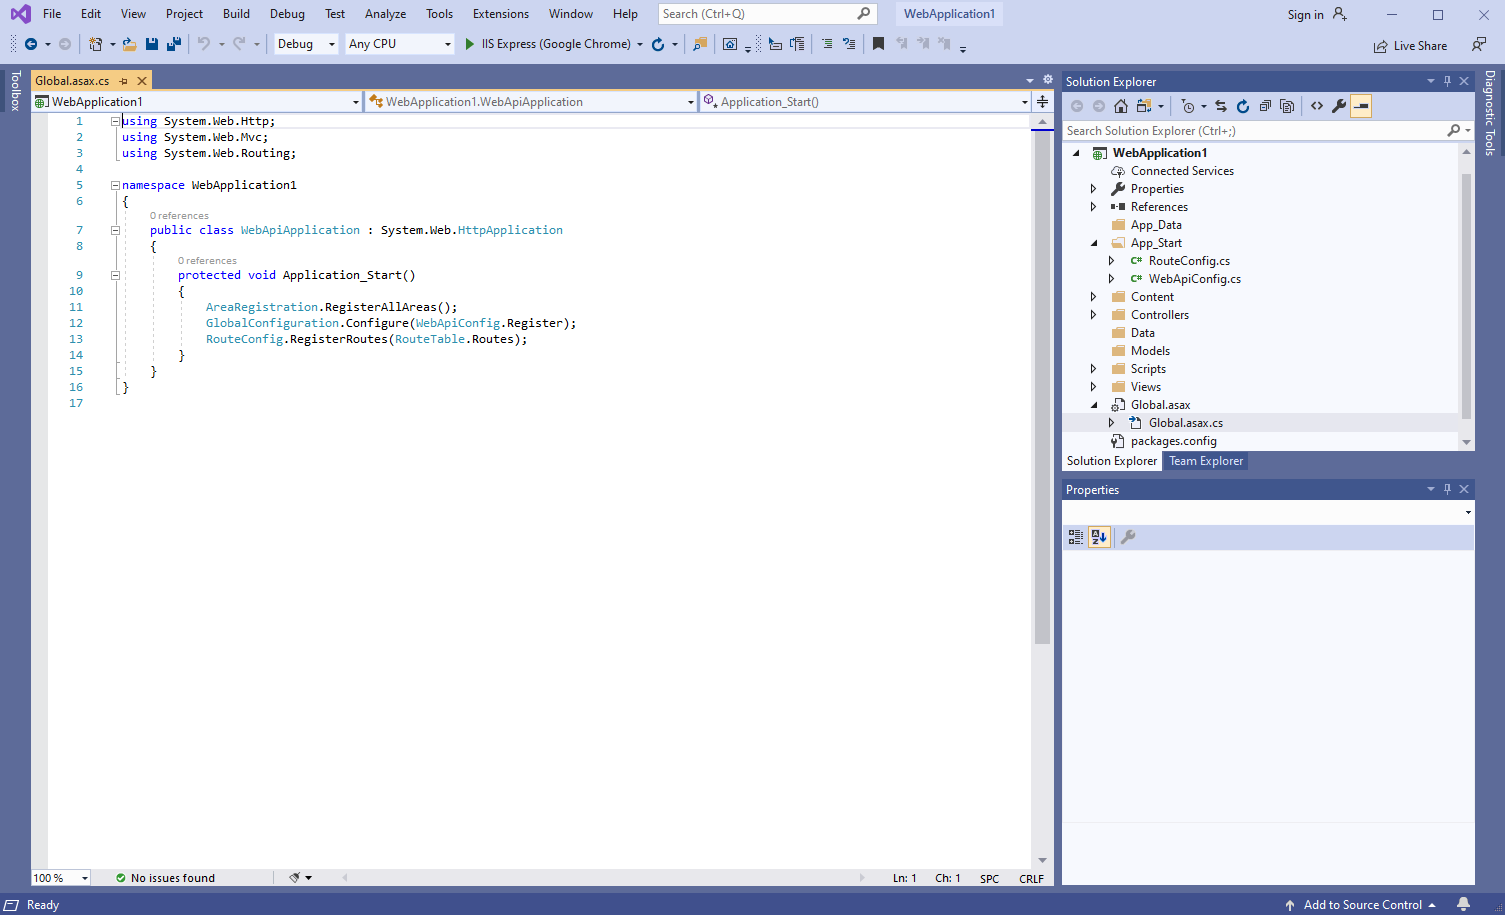
Task: Click the bookmark icon in the toolbar
Action: coord(878,44)
